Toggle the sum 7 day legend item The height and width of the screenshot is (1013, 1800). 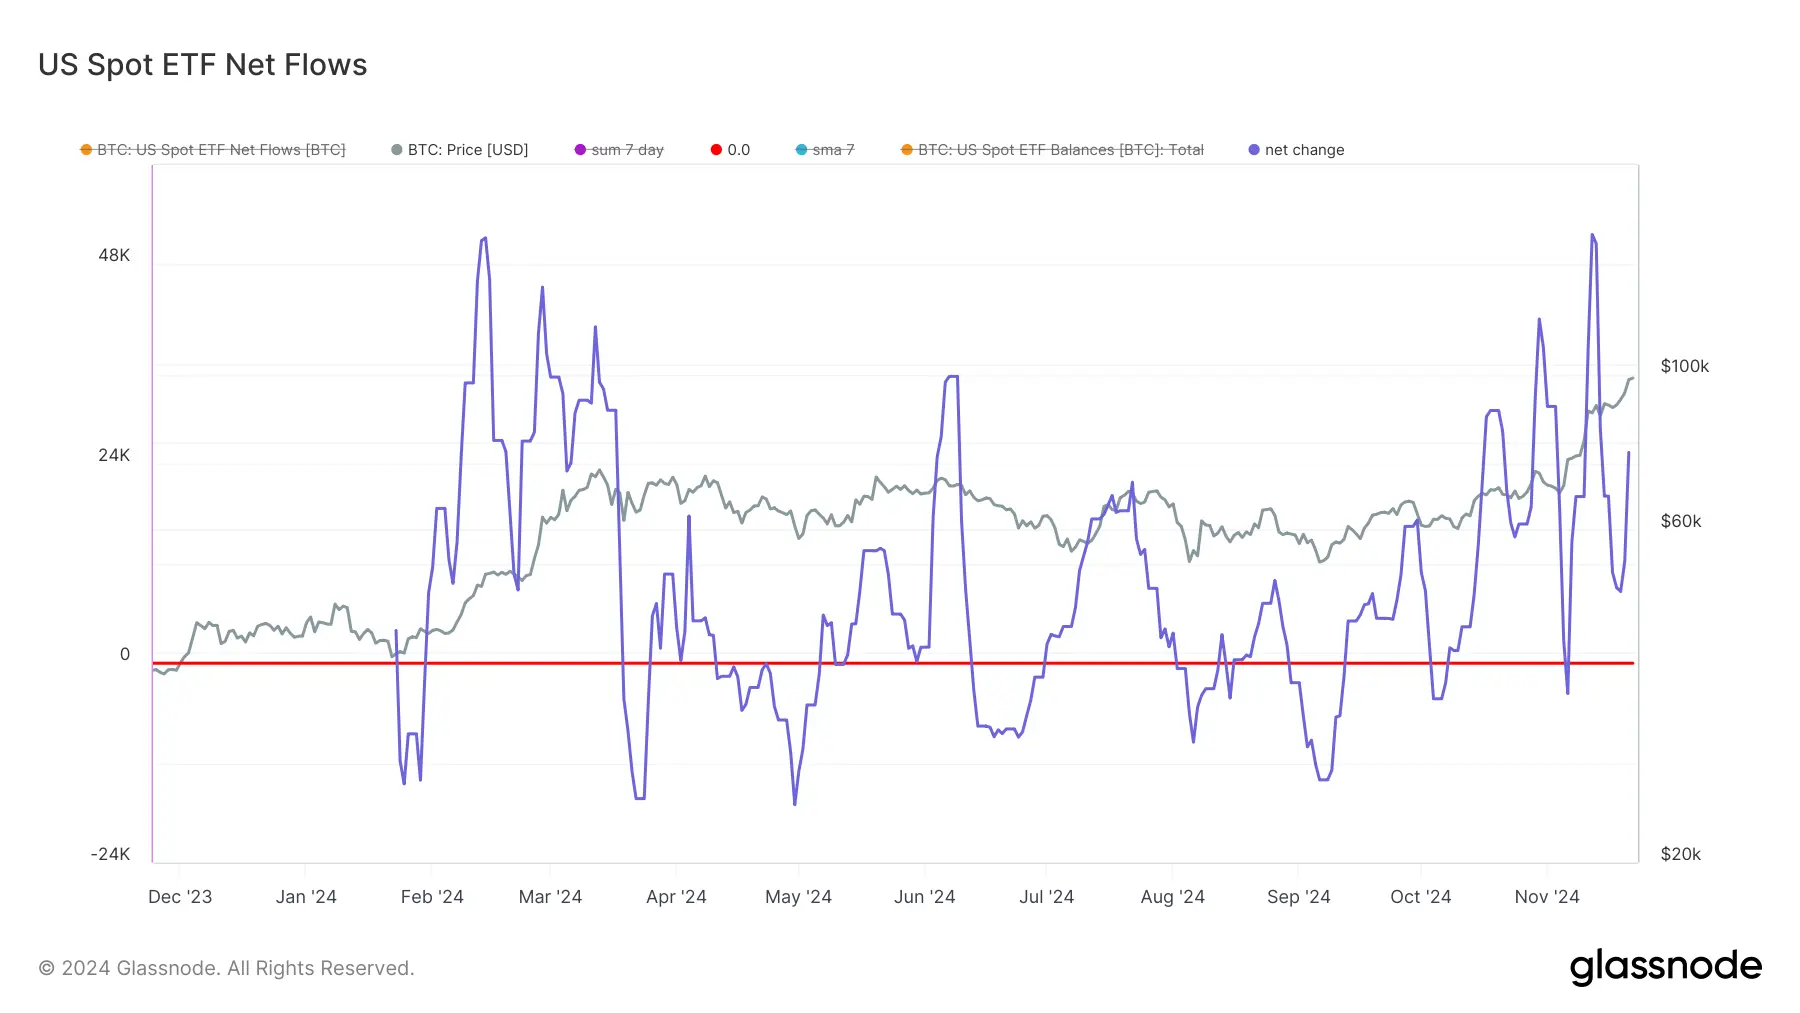click(x=619, y=150)
